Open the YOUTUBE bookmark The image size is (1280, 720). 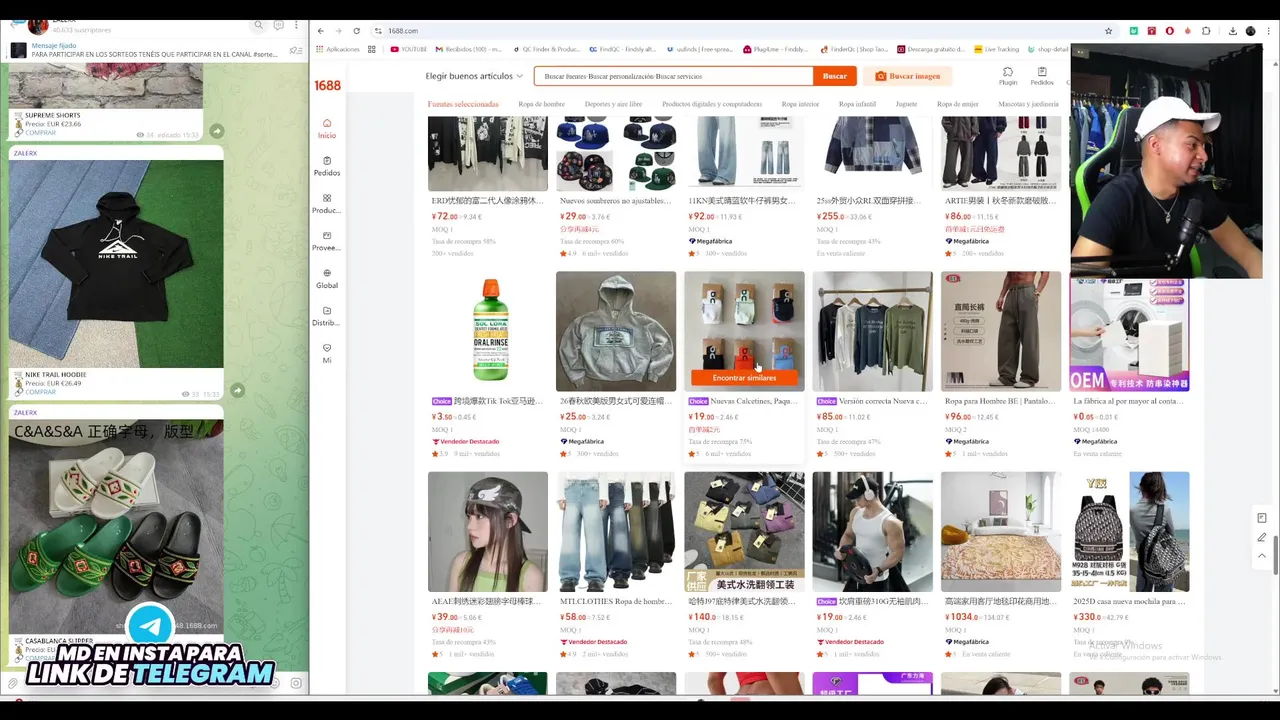click(409, 49)
